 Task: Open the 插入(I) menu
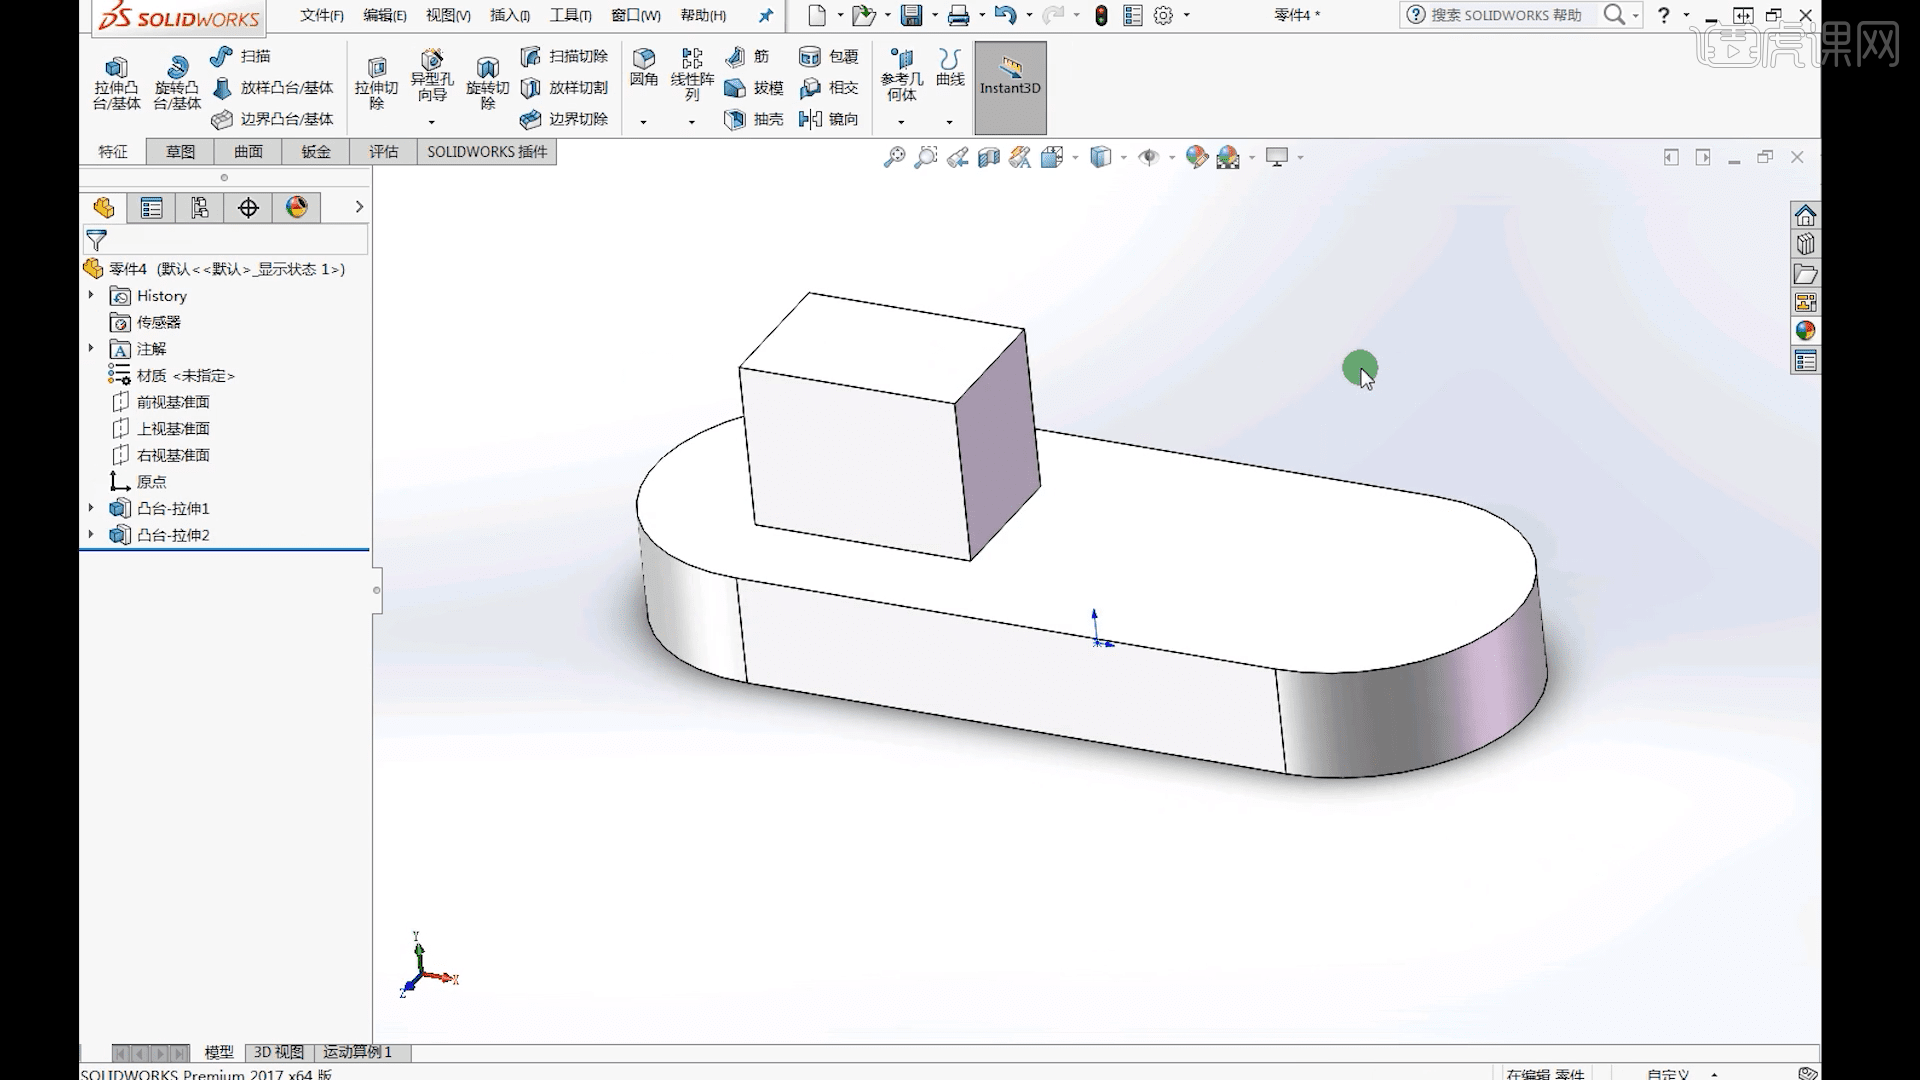[x=509, y=15]
